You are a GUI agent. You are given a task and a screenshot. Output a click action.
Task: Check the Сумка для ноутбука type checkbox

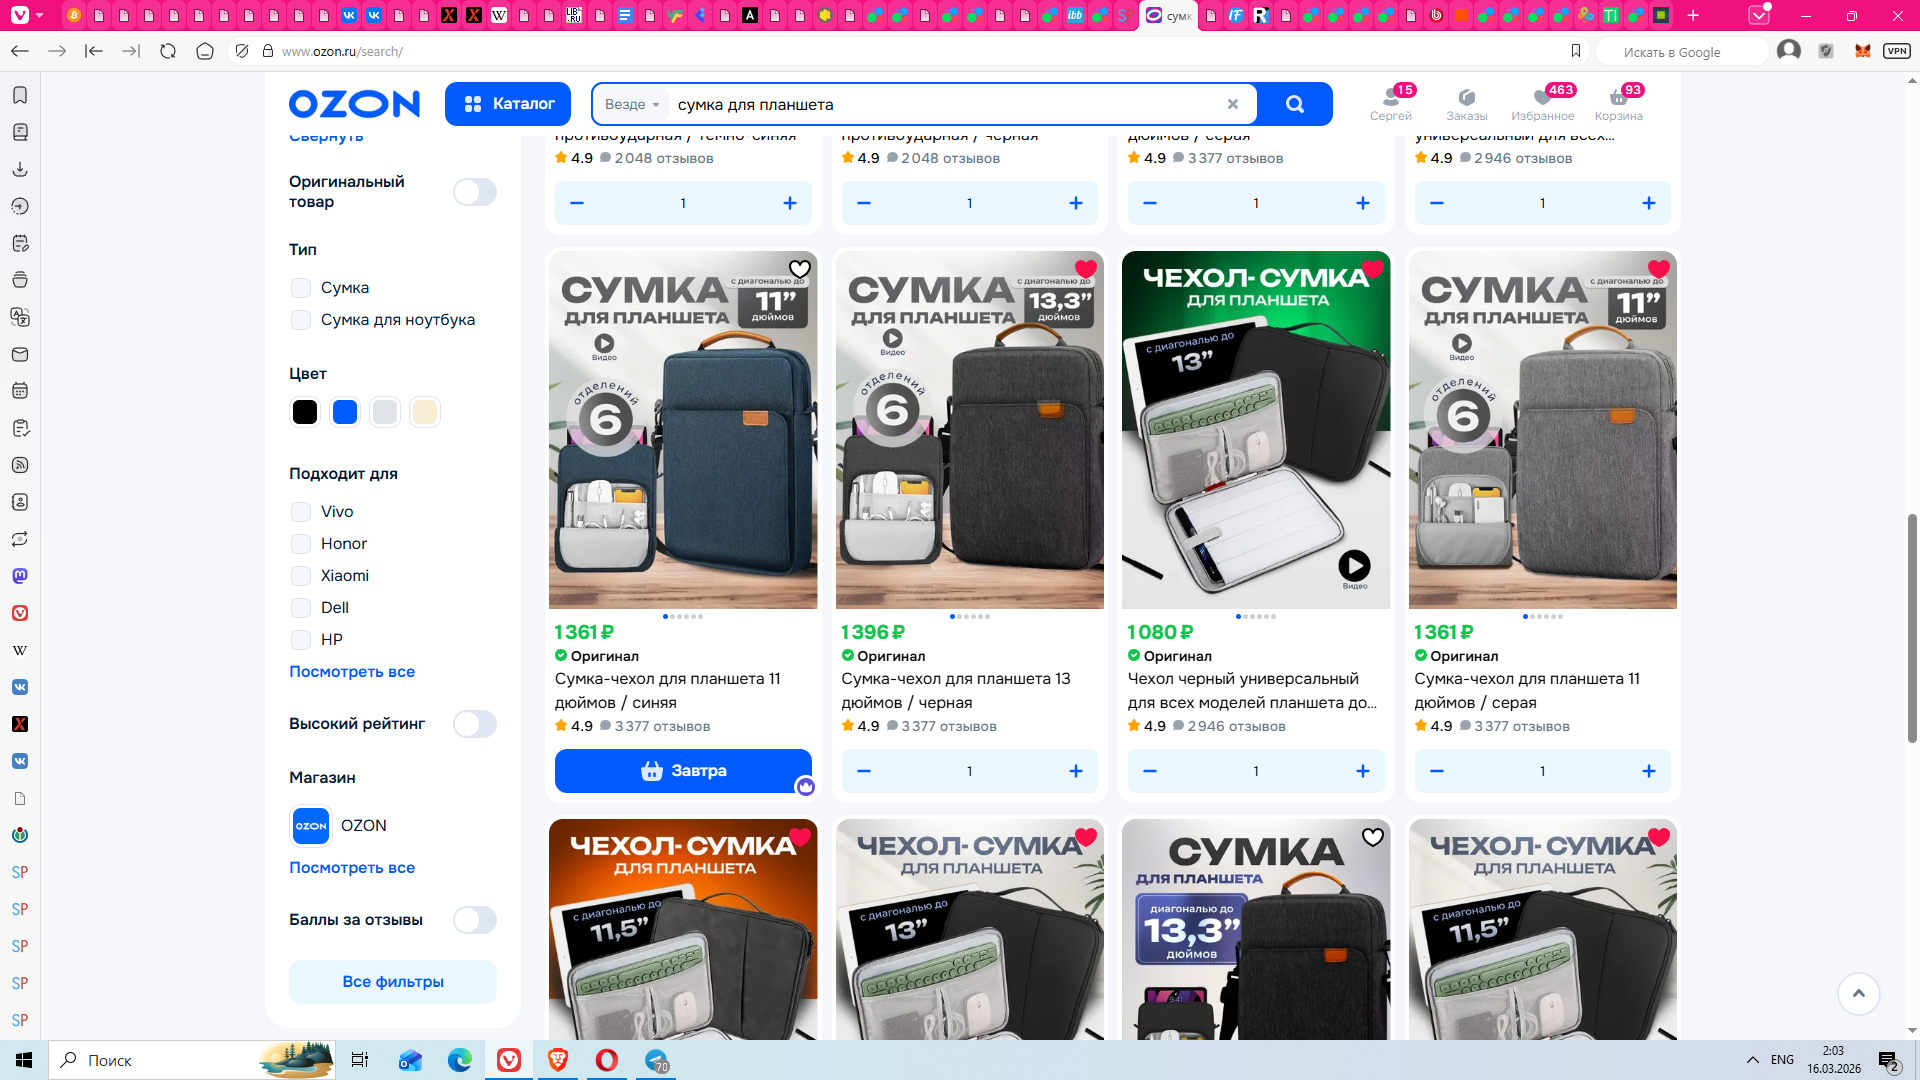click(301, 320)
